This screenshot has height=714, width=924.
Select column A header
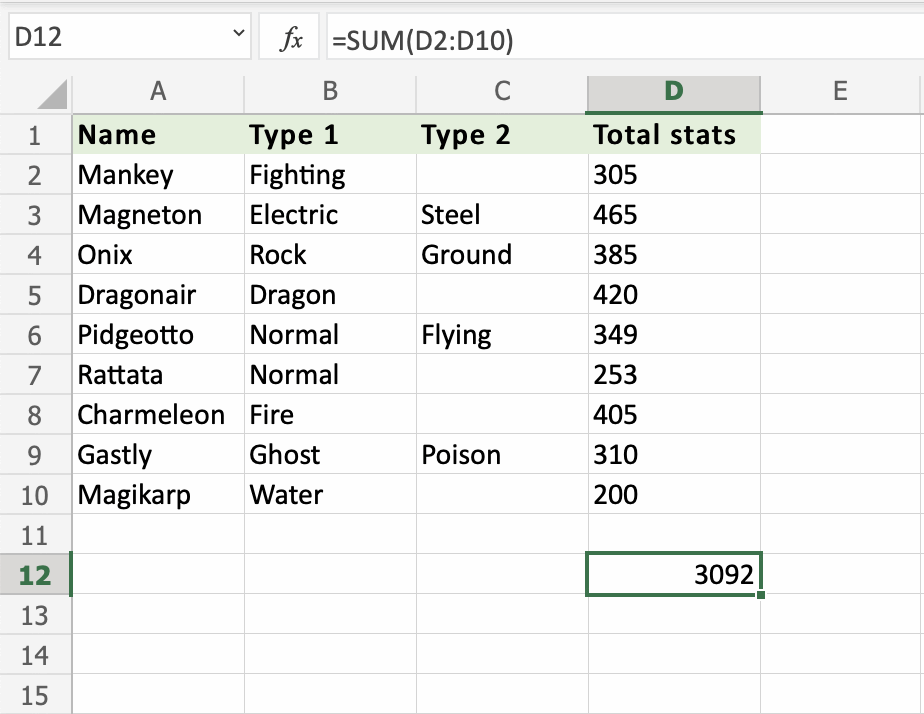(x=157, y=92)
